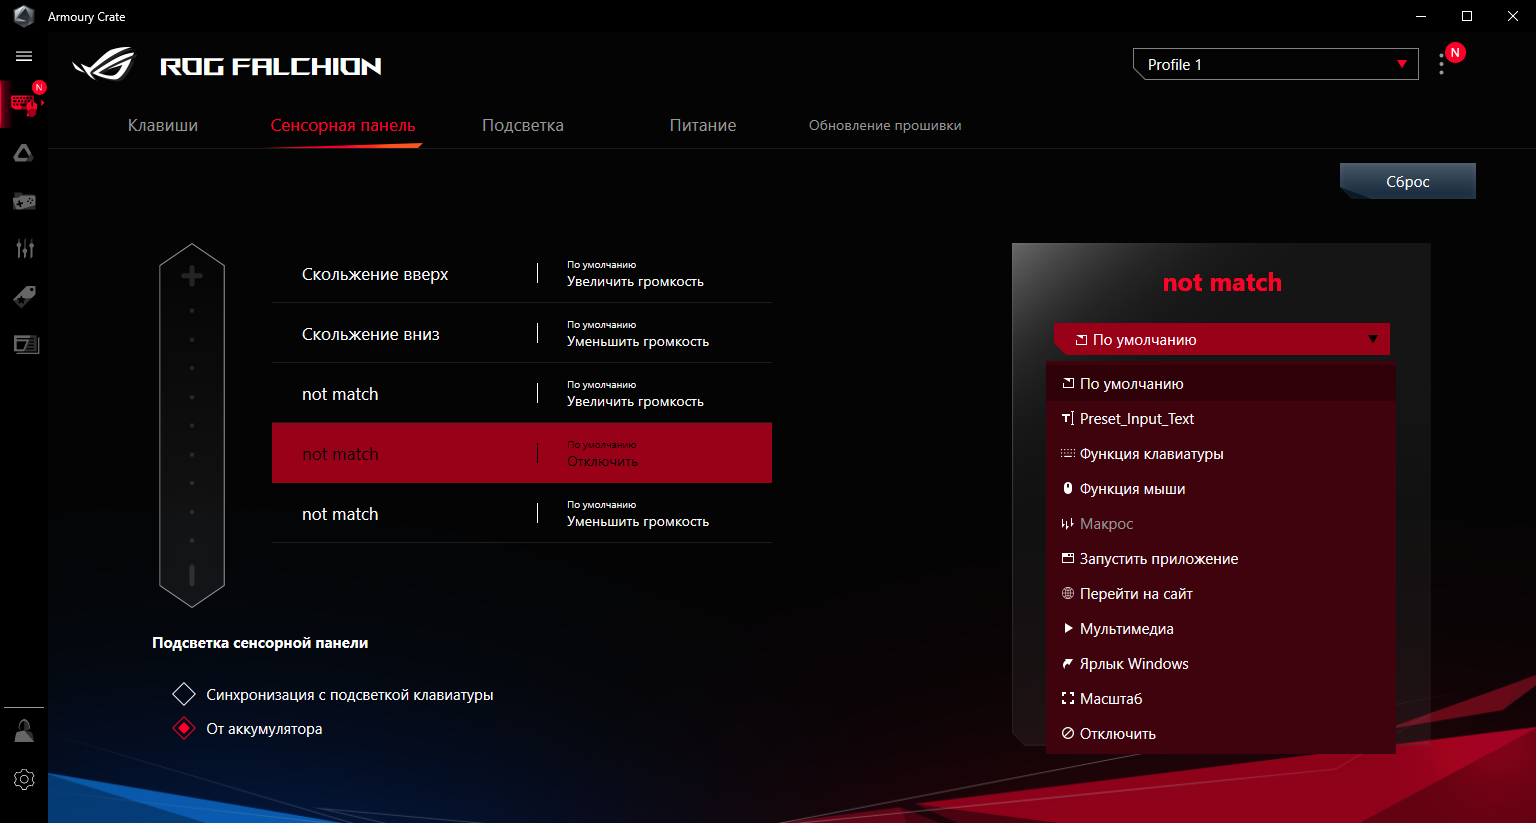
Task: Open the Подсветка tab
Action: coord(523,125)
